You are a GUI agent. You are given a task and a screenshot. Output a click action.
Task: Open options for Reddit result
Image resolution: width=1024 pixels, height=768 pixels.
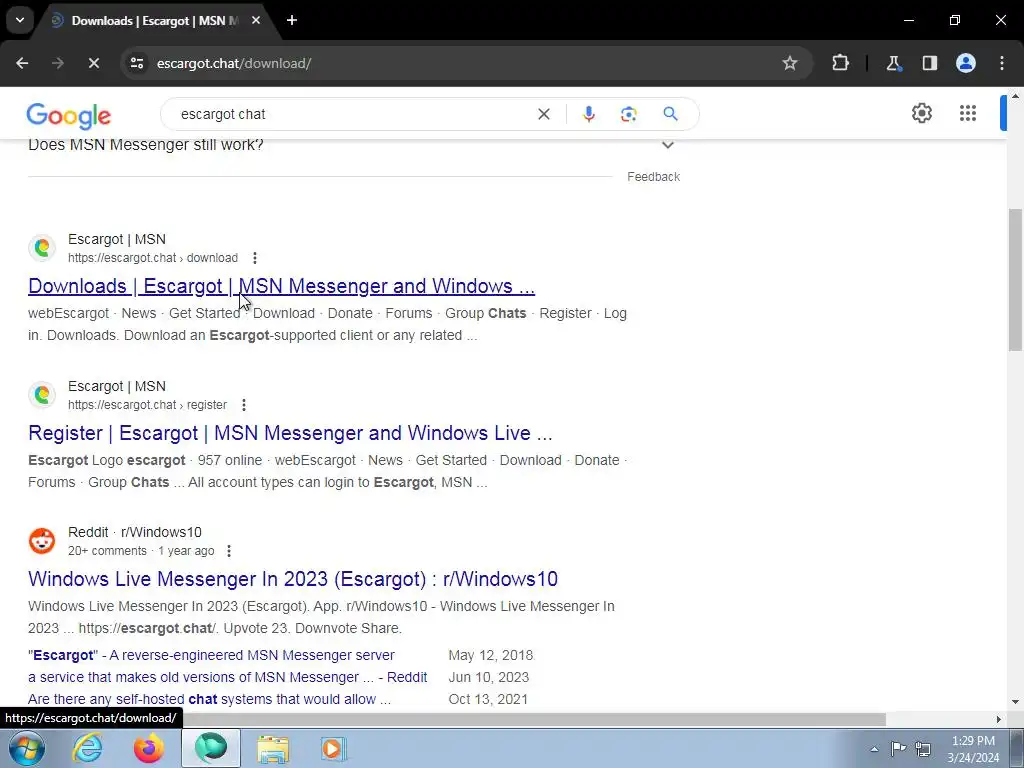[x=229, y=551]
